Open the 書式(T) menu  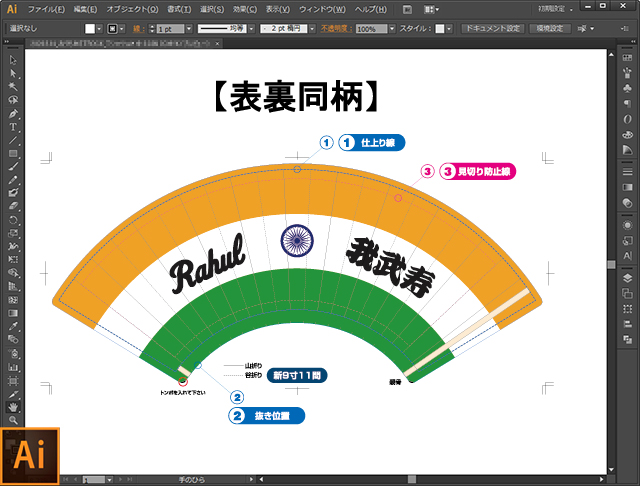coord(179,9)
